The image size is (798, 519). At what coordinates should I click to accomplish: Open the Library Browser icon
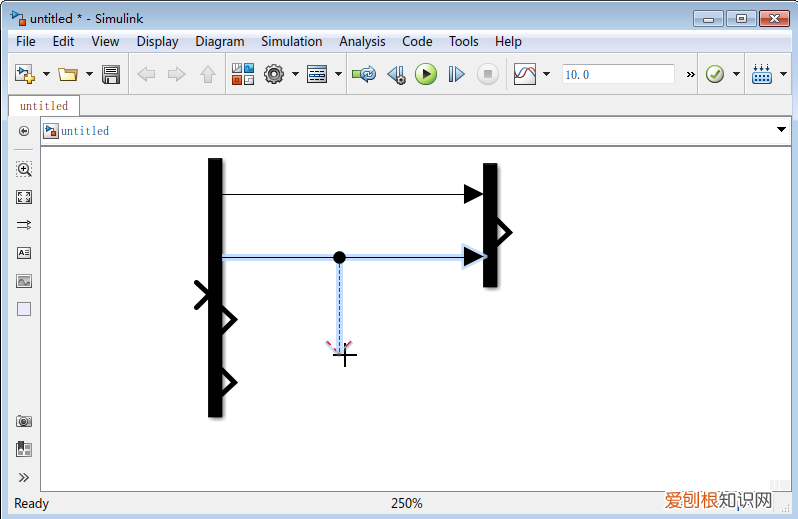[x=243, y=74]
